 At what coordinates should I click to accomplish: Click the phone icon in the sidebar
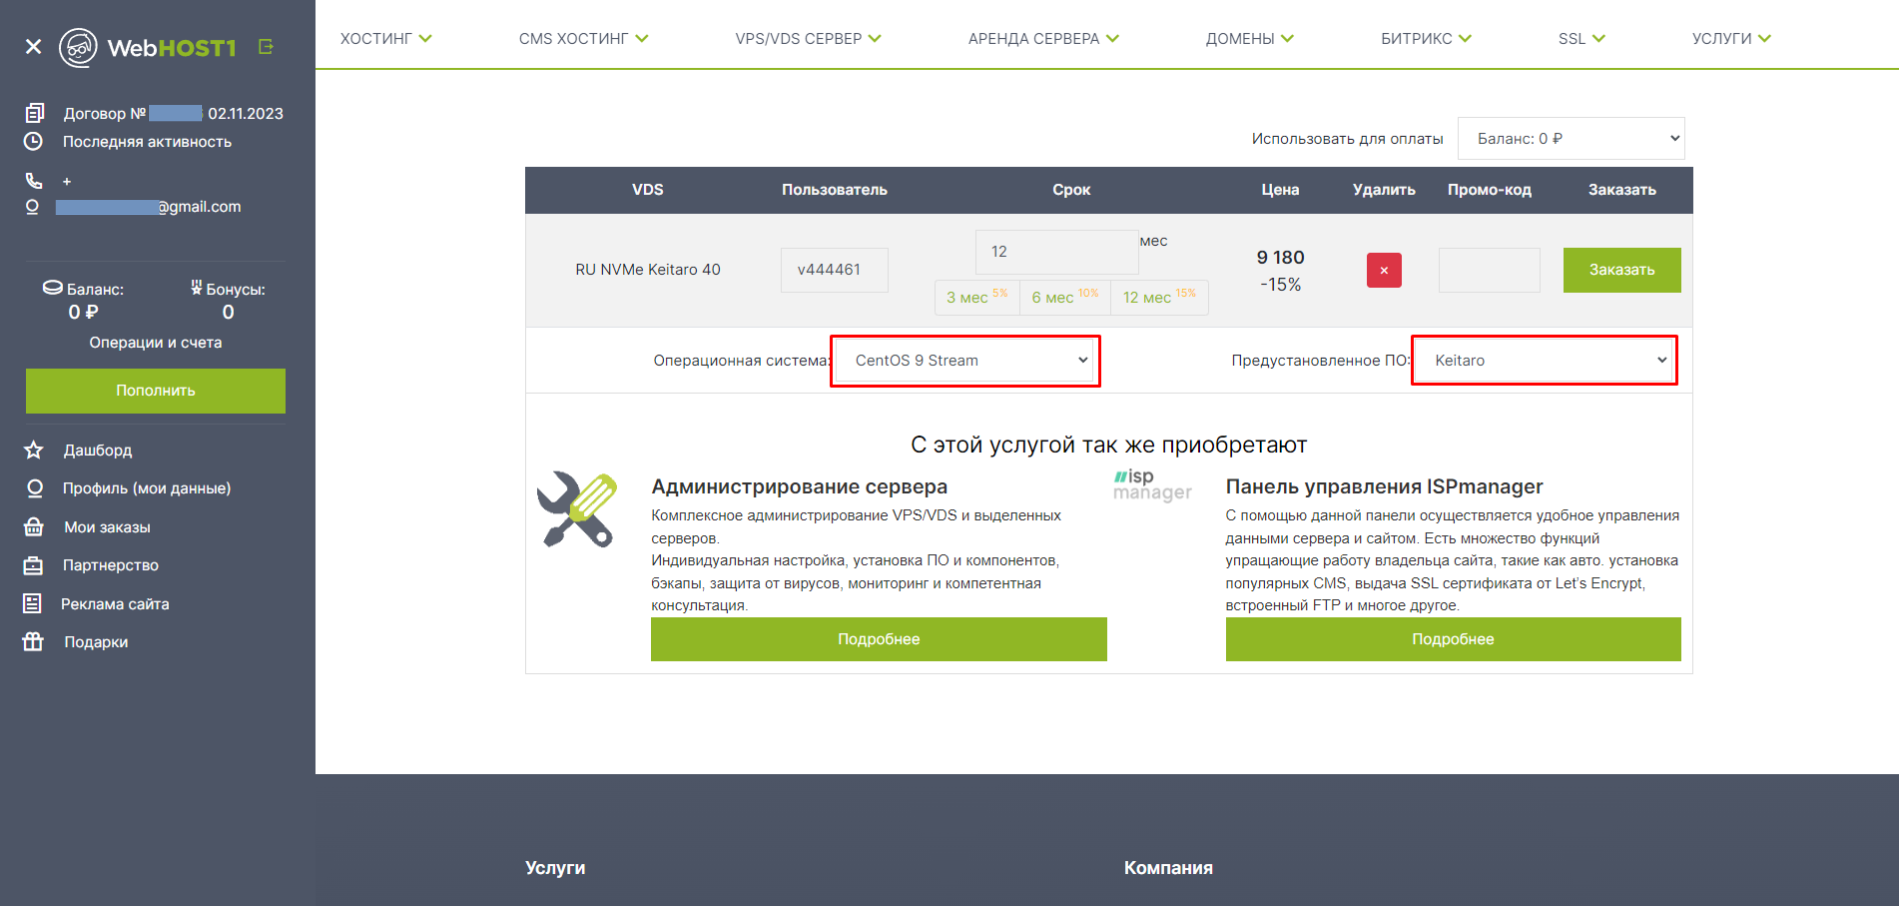point(34,181)
